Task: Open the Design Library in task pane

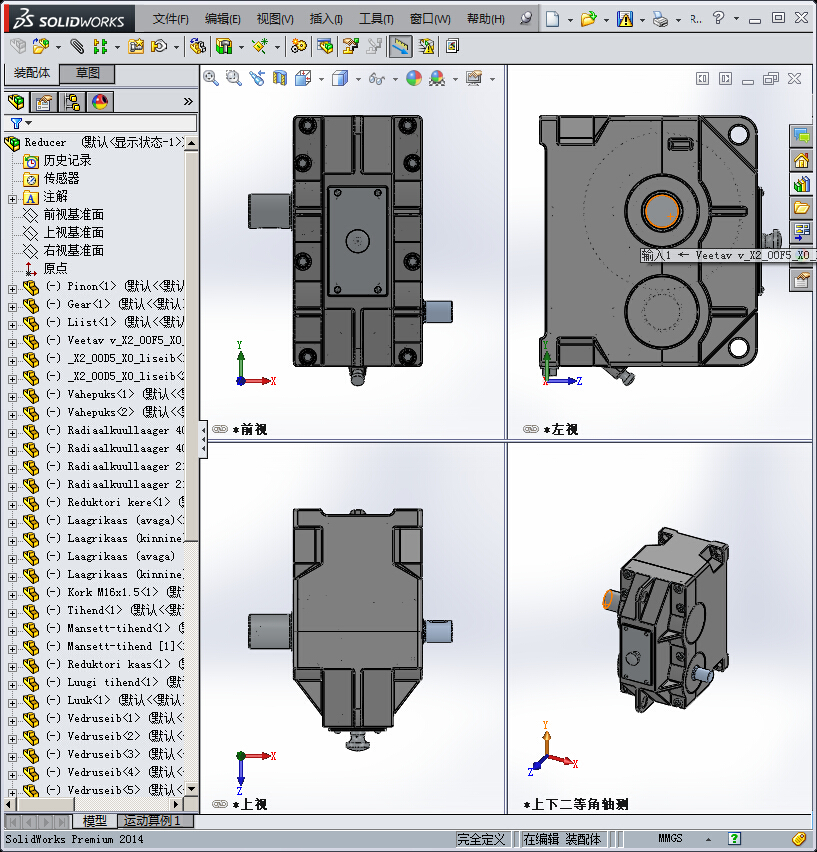Action: tap(801, 184)
